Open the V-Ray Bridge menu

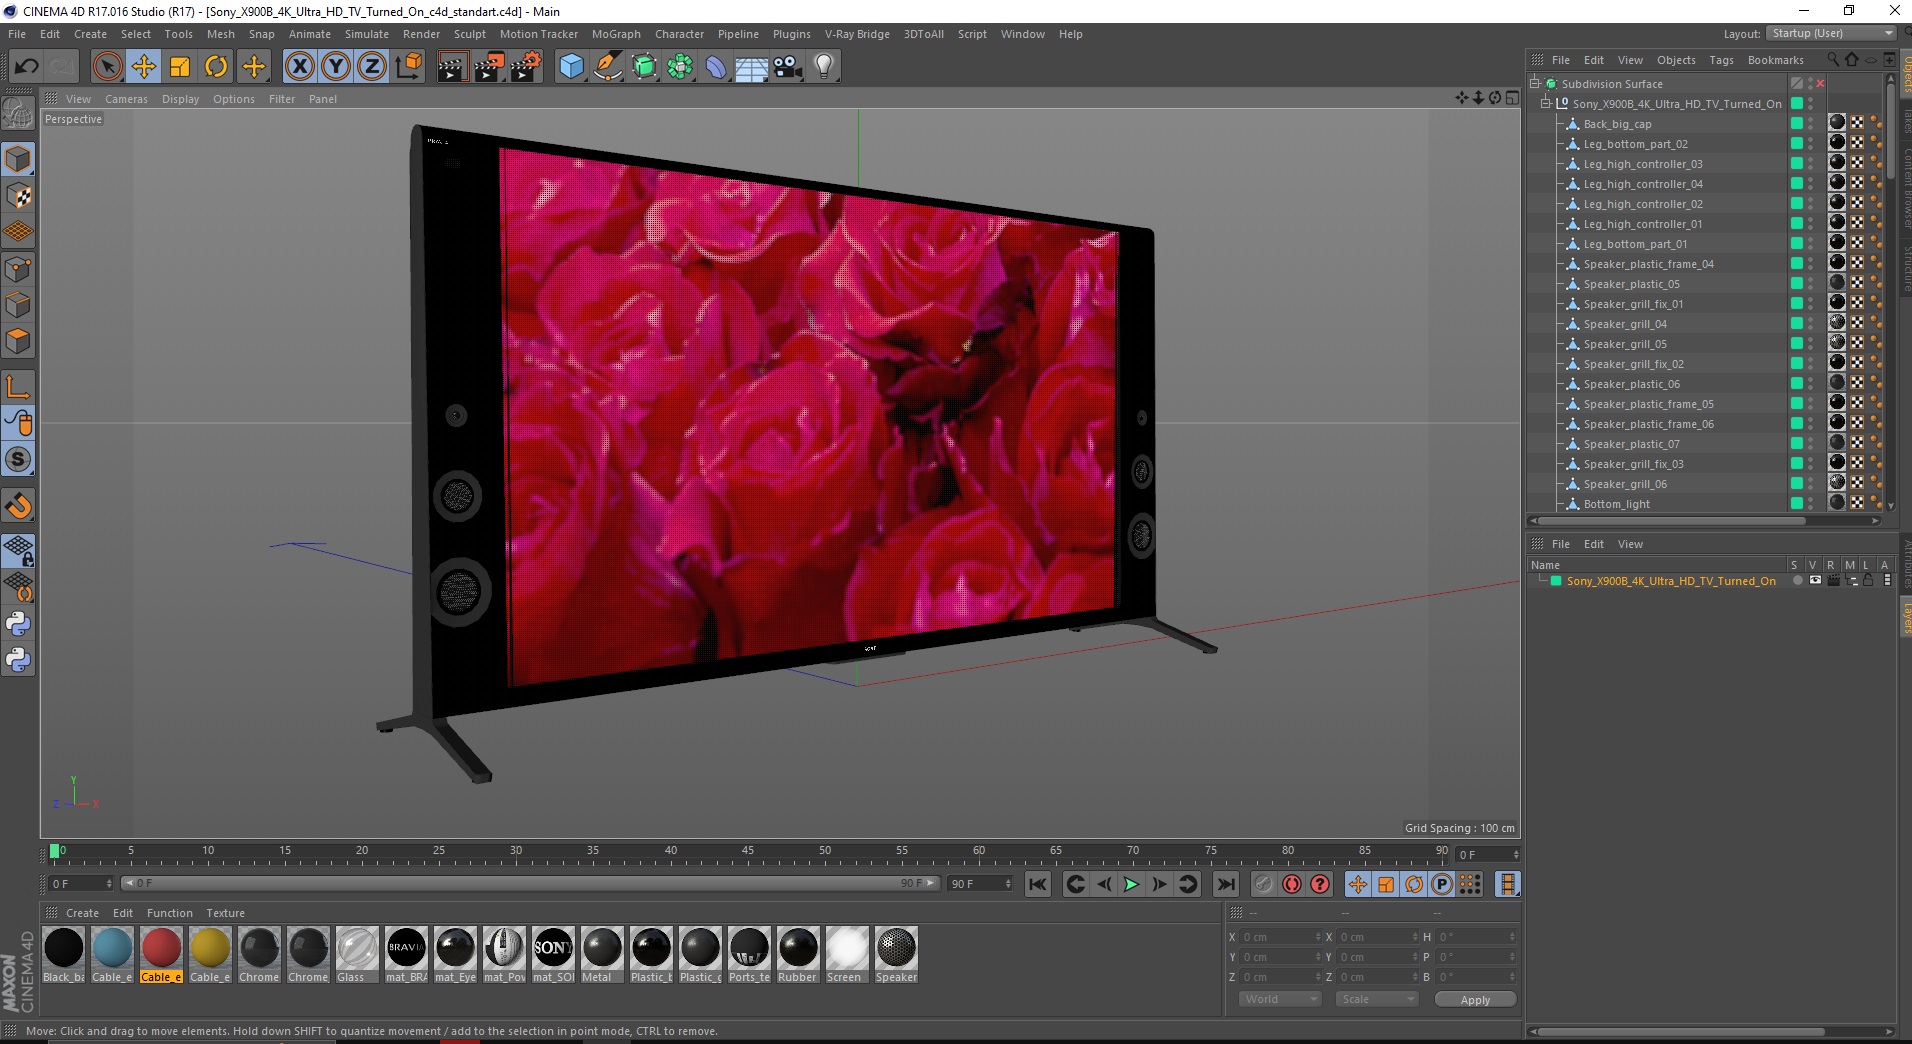857,34
